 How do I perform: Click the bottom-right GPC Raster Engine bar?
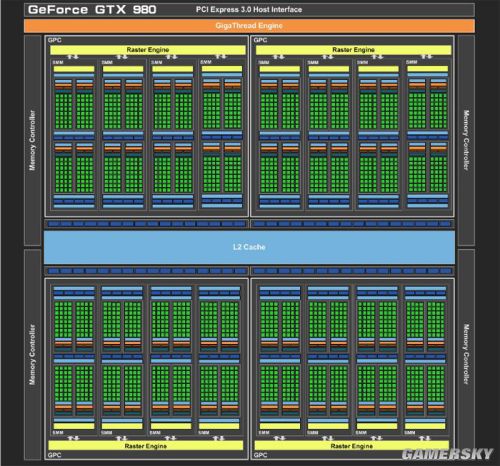point(352,446)
